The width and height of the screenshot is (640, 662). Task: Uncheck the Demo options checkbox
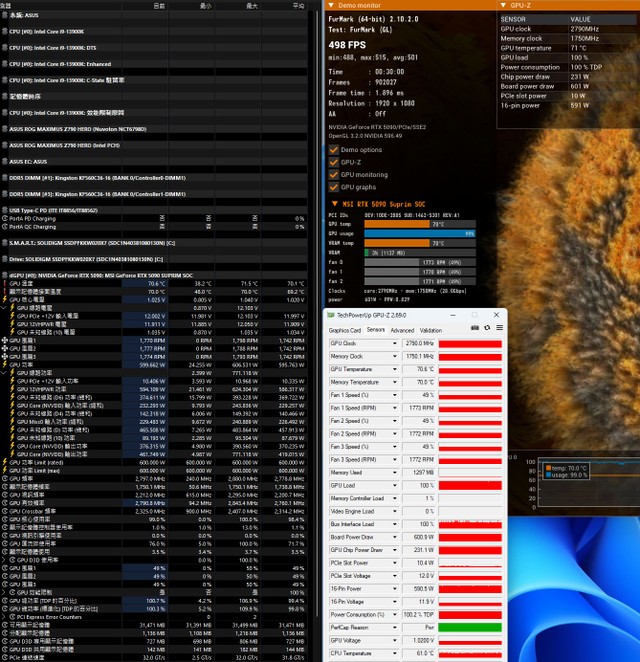click(x=334, y=150)
